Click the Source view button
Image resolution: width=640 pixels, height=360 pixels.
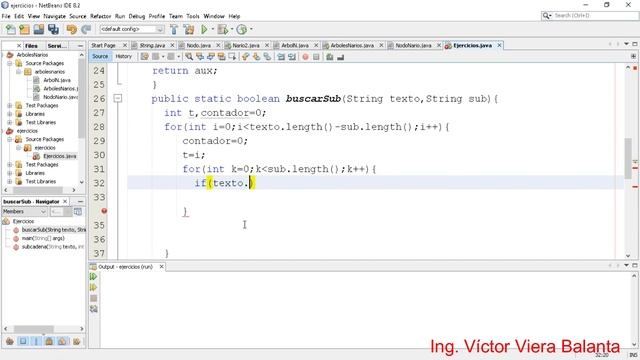click(x=100, y=57)
